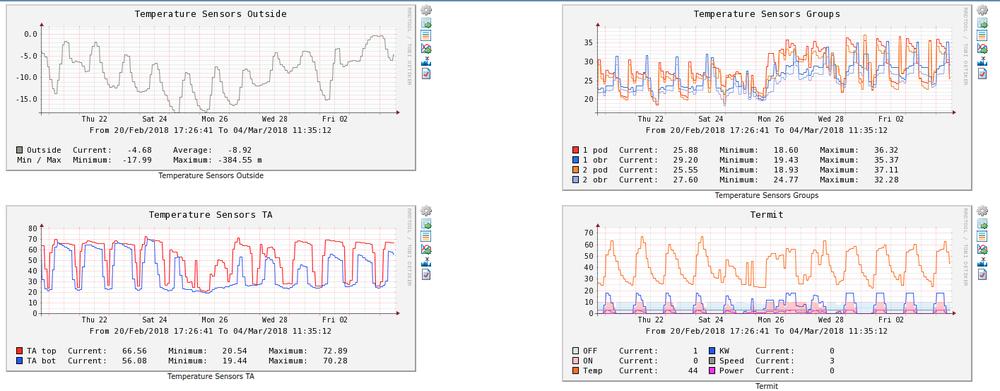Open gear settings icon for Temperature Sensors Groups graph

(983, 10)
